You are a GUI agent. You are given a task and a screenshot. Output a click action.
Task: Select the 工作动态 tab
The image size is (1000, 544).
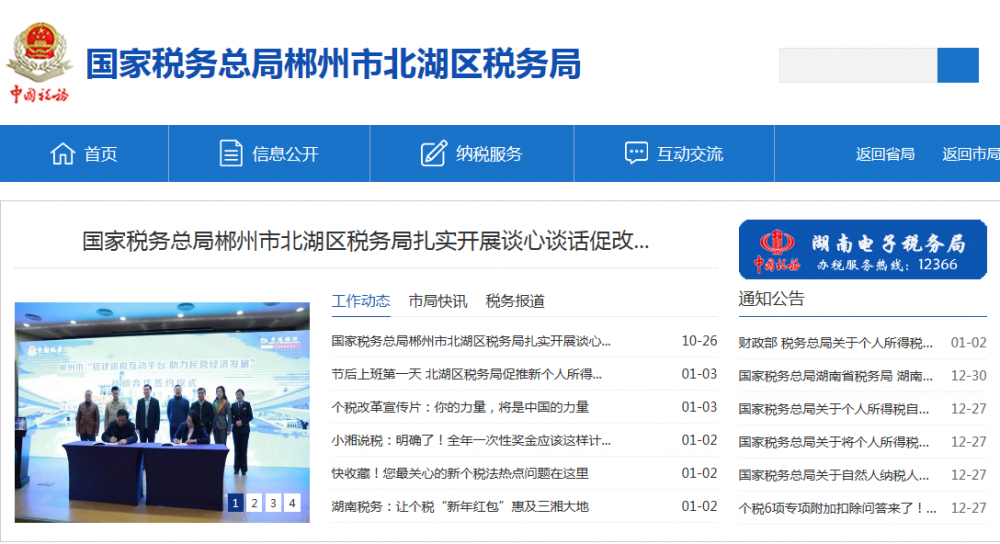(361, 301)
